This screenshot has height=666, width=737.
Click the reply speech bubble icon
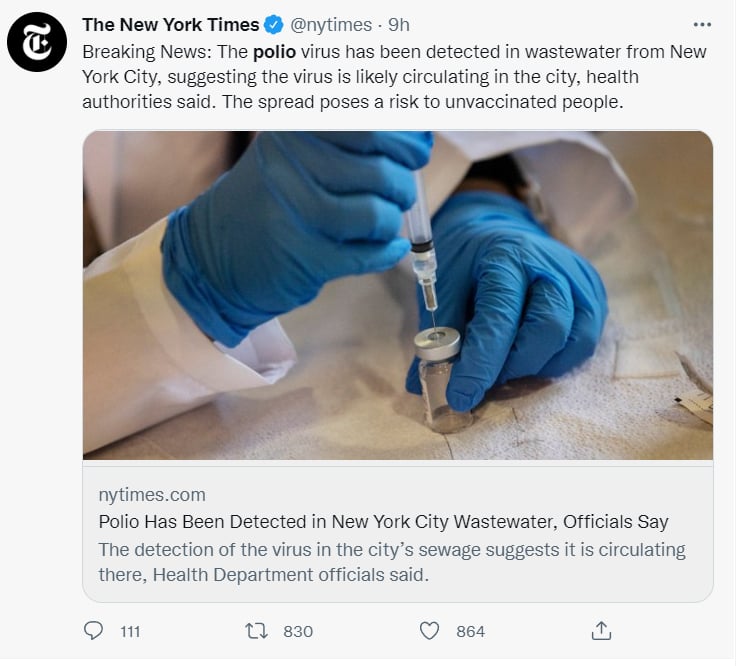coord(94,631)
